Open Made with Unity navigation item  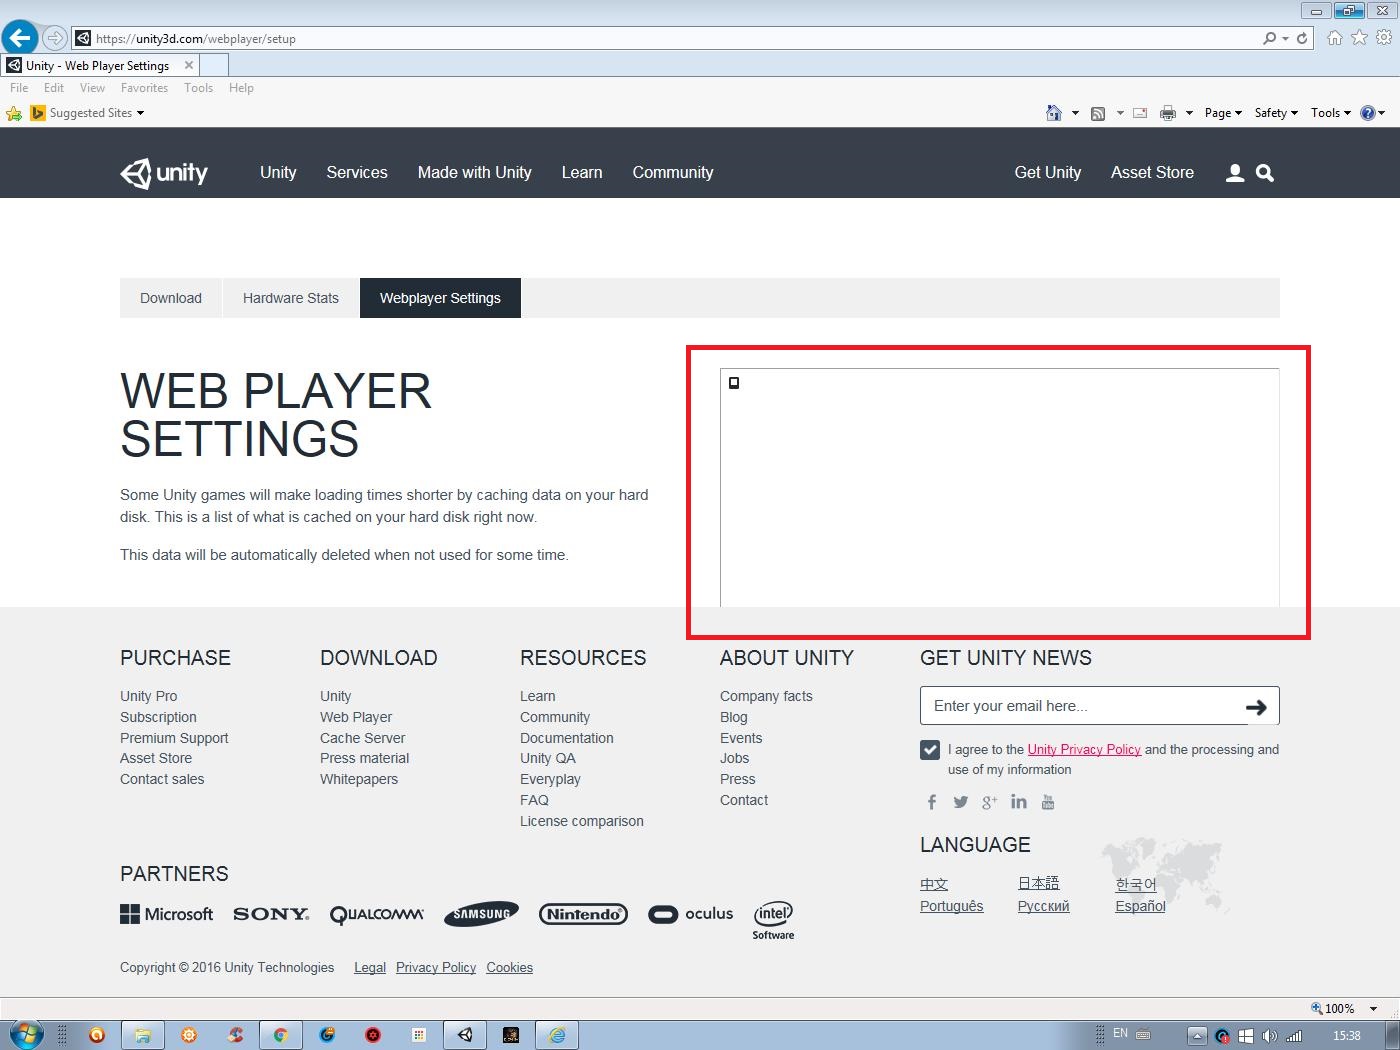coord(475,172)
